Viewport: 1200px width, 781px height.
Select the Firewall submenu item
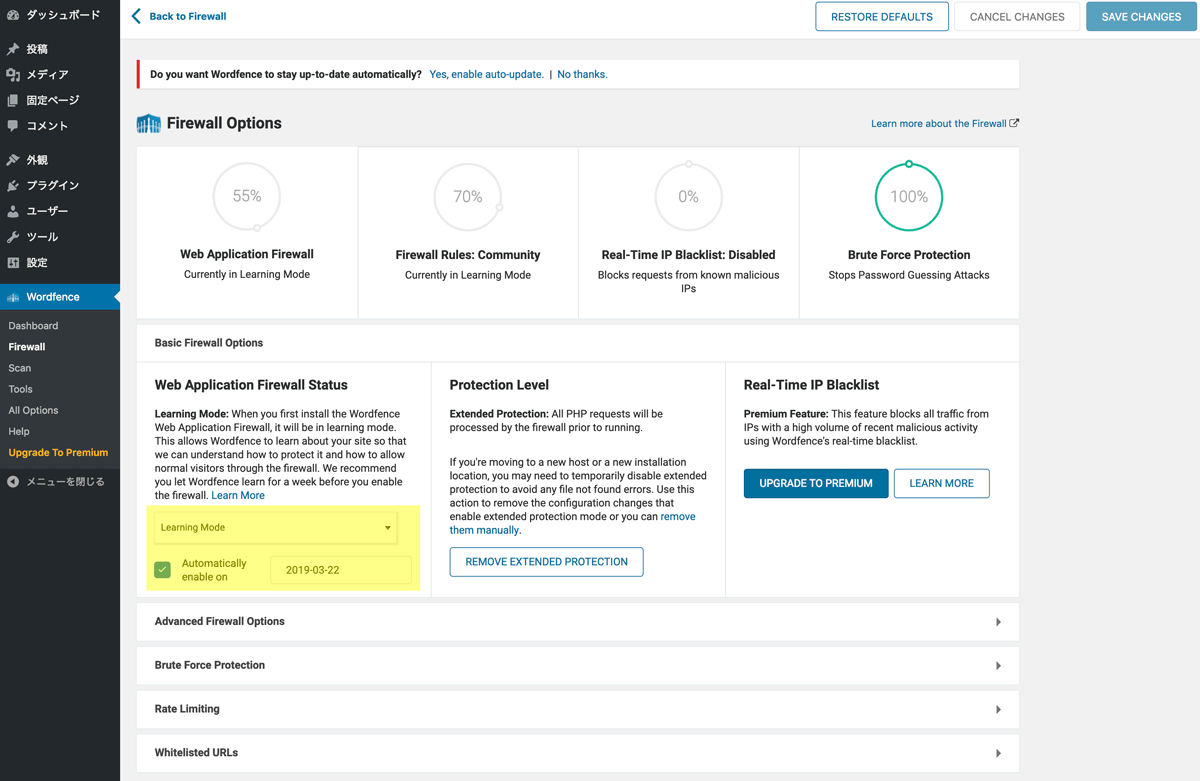pos(27,347)
